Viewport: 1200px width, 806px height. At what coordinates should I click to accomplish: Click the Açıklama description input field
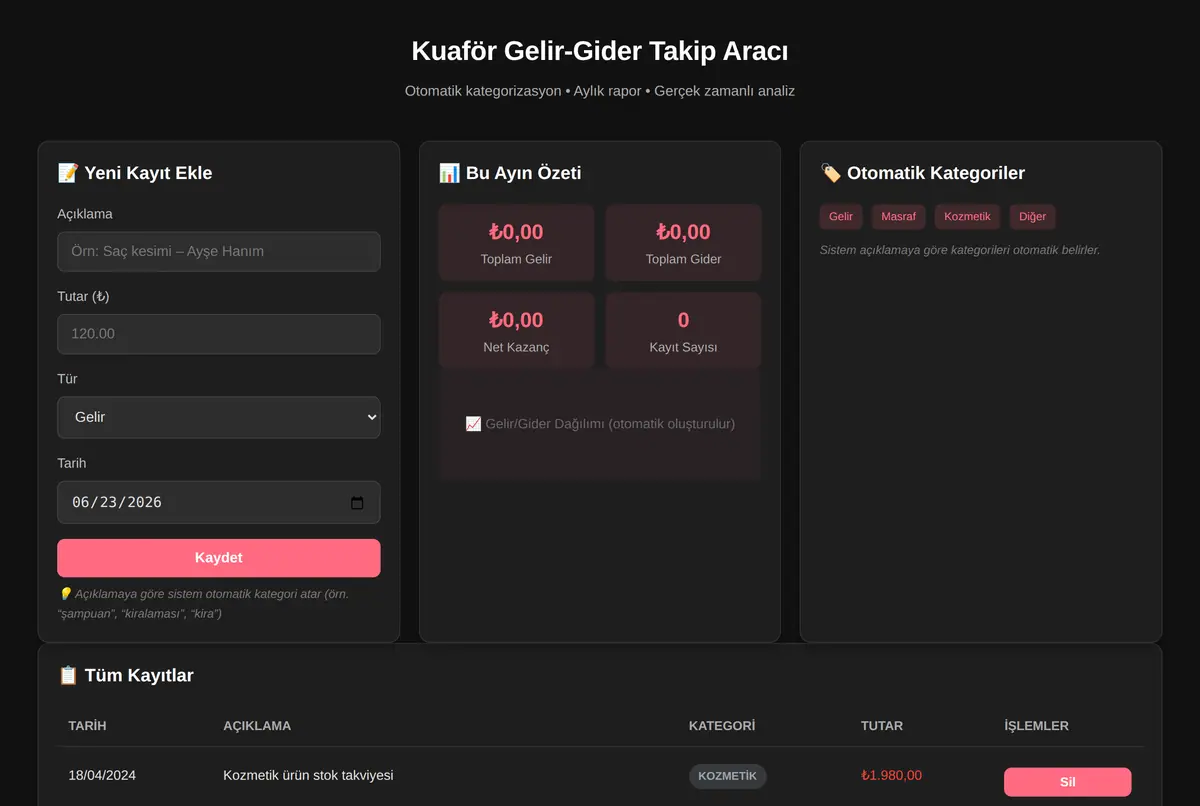[219, 252]
